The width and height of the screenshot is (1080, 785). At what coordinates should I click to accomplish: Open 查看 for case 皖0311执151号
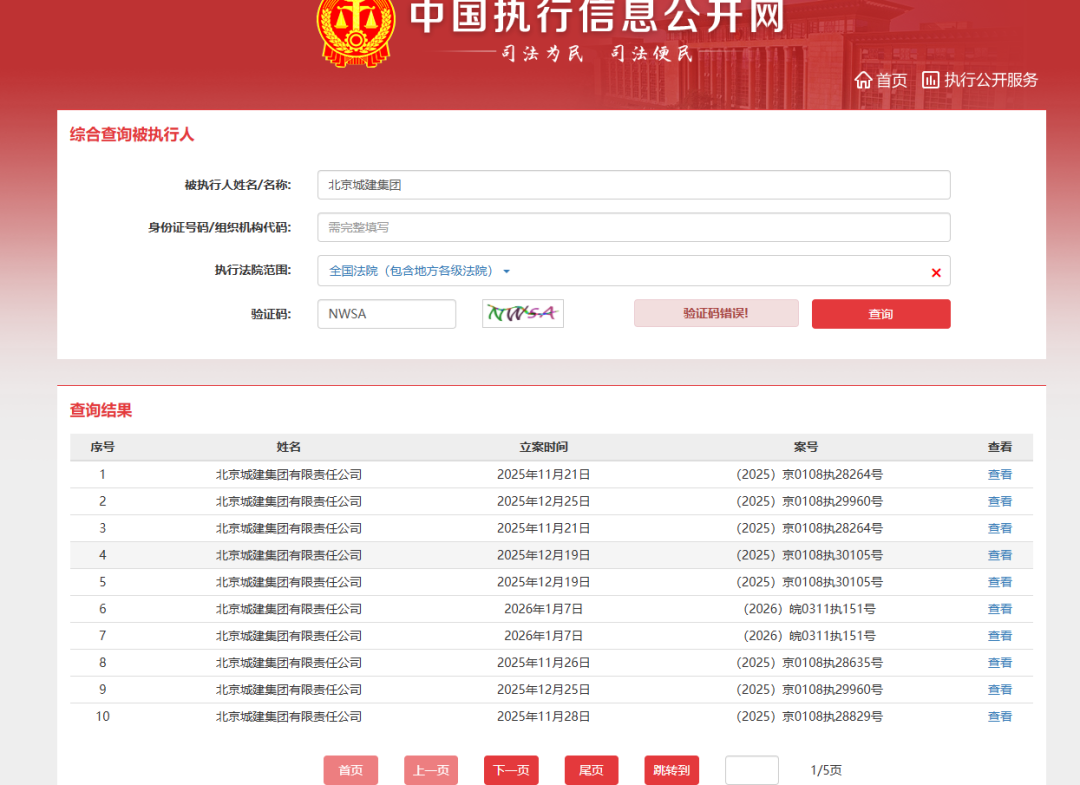(999, 608)
